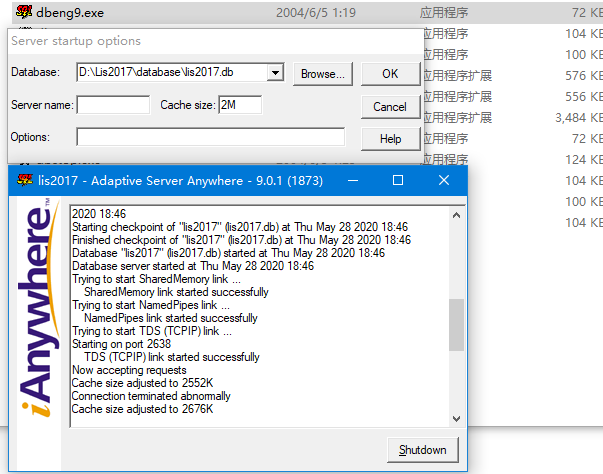Confirm startup options with OK
The height and width of the screenshot is (474, 603).
tap(390, 74)
